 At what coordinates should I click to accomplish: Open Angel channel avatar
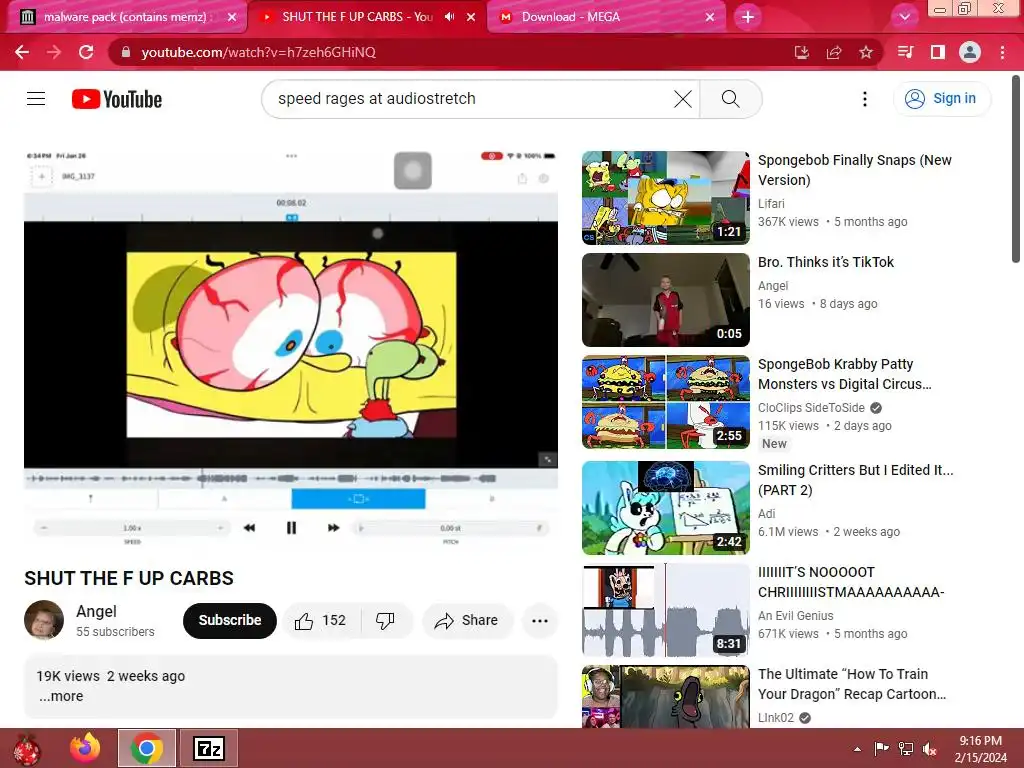point(44,620)
